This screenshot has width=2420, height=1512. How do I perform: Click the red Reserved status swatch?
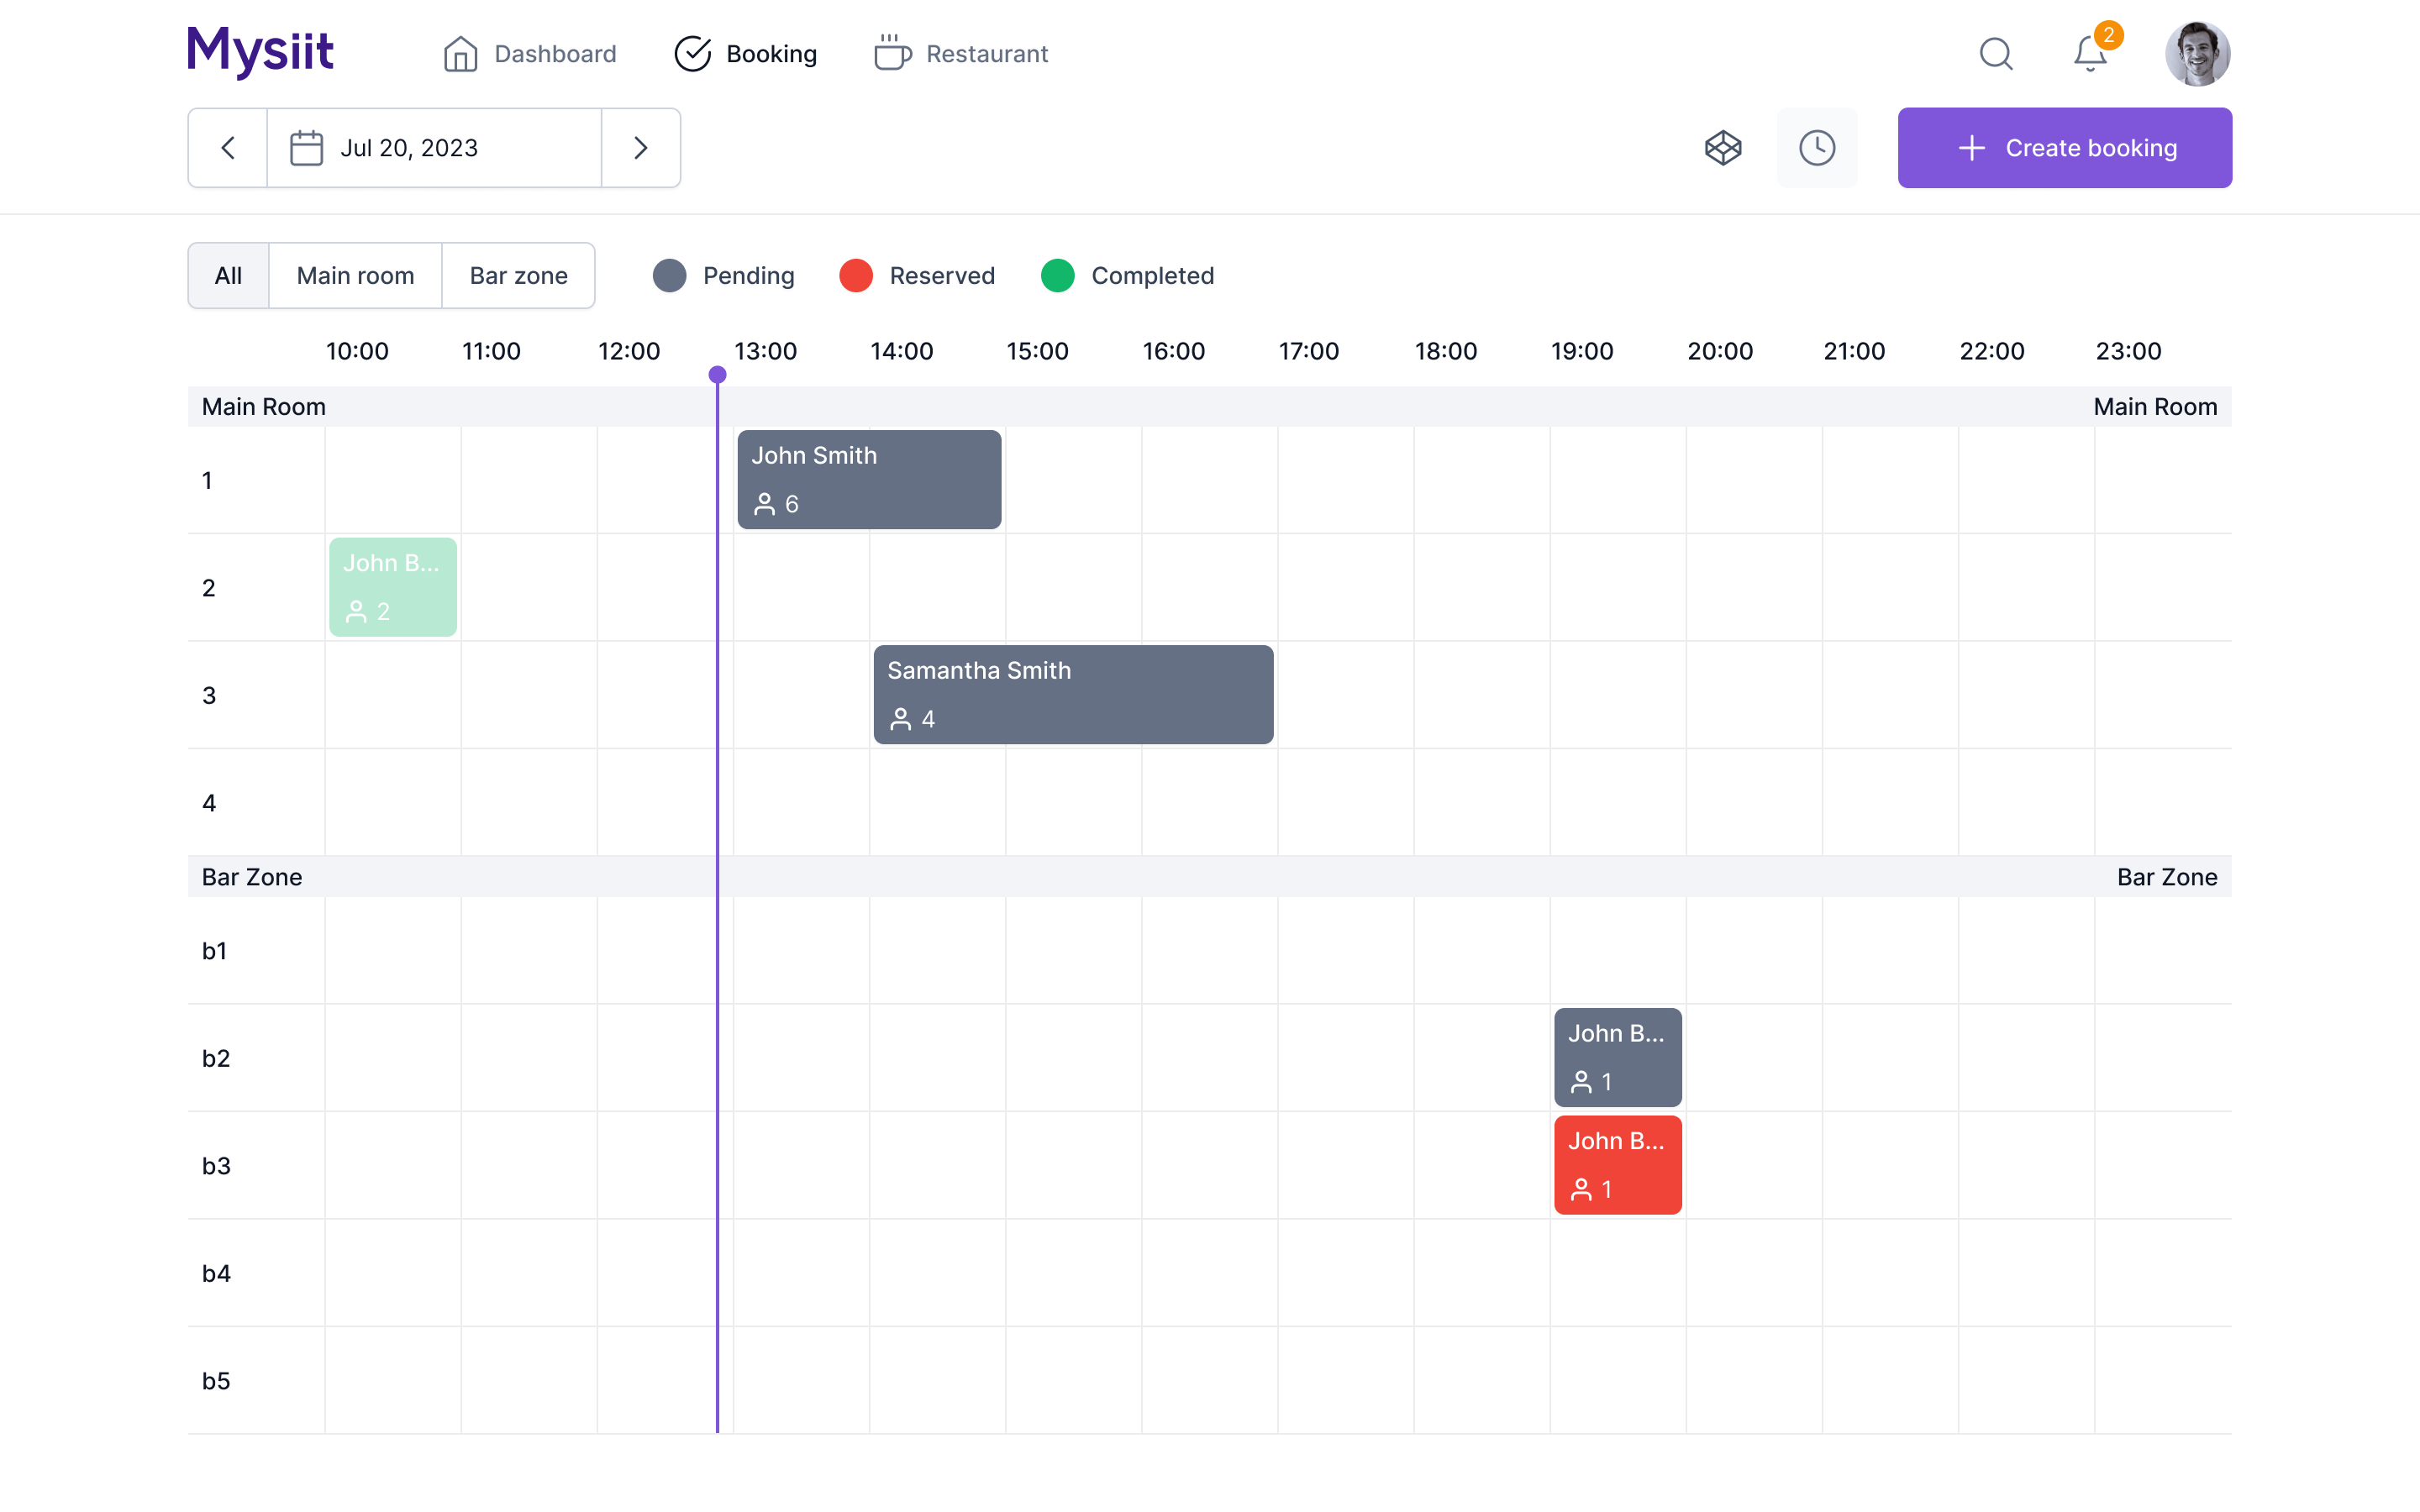pos(856,275)
